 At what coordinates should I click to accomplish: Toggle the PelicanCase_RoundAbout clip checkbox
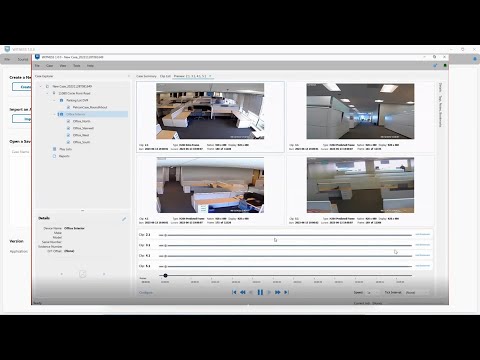tap(68, 107)
